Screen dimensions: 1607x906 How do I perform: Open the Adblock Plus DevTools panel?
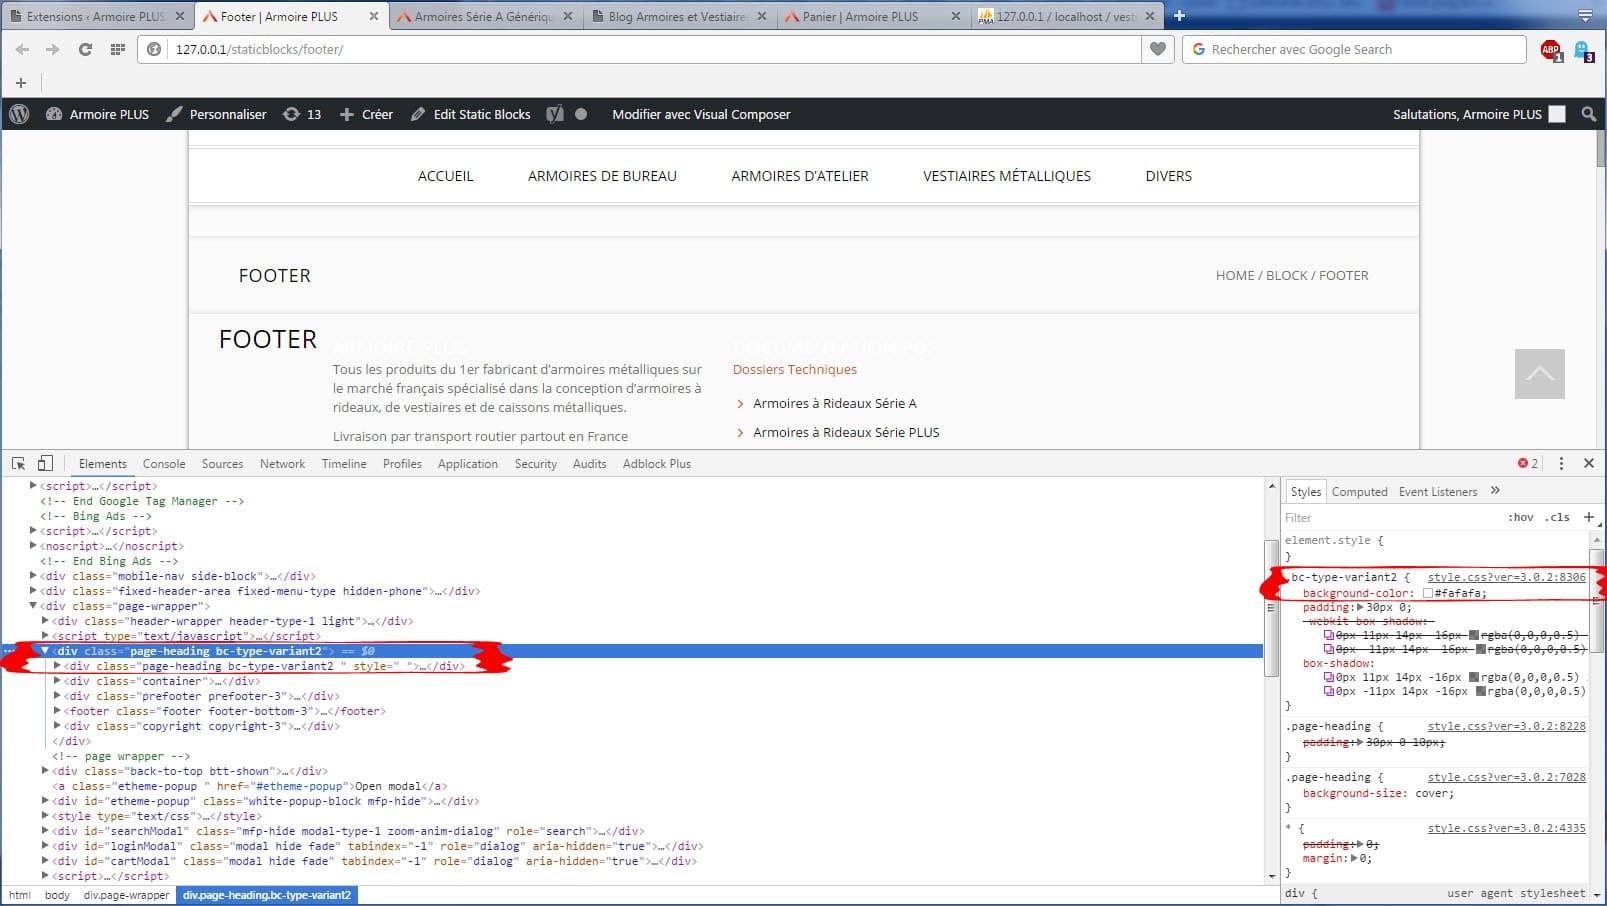click(656, 463)
